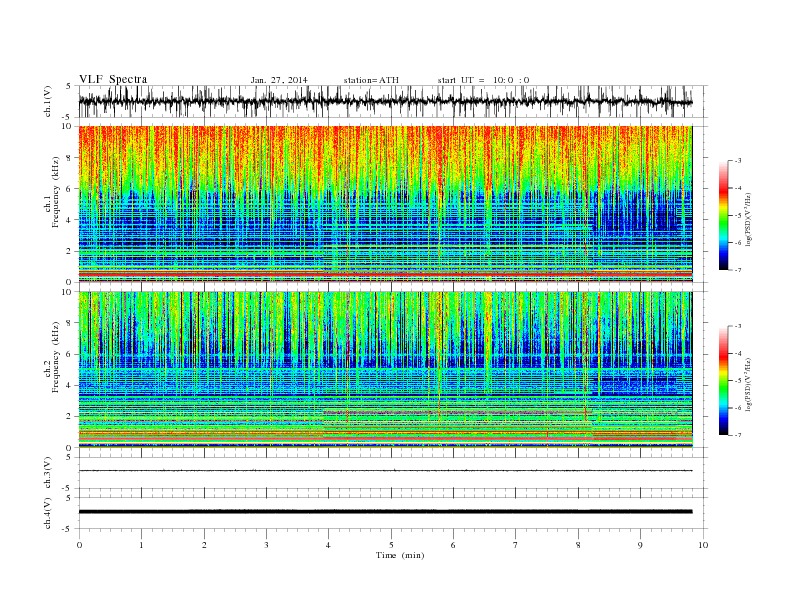Image resolution: width=792 pixels, height=612 pixels.
Task: Click ch.1 spectrogram's "4" kHz tick label
Action: tap(70, 220)
